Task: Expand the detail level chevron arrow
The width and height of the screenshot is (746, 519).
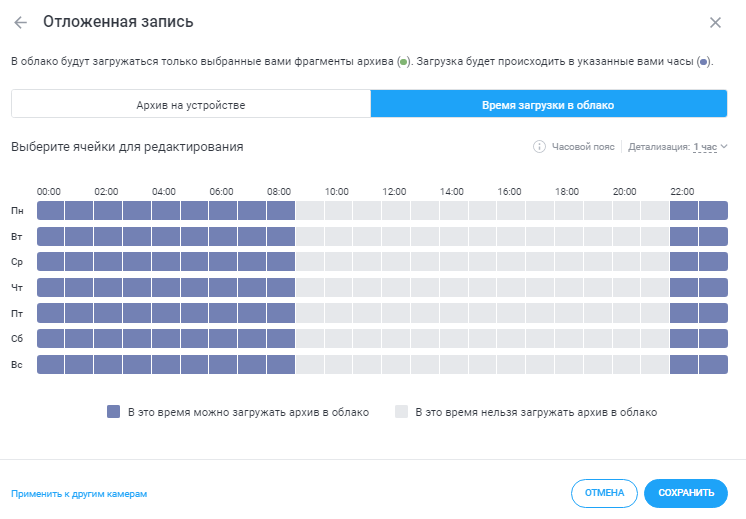Action: click(x=723, y=147)
